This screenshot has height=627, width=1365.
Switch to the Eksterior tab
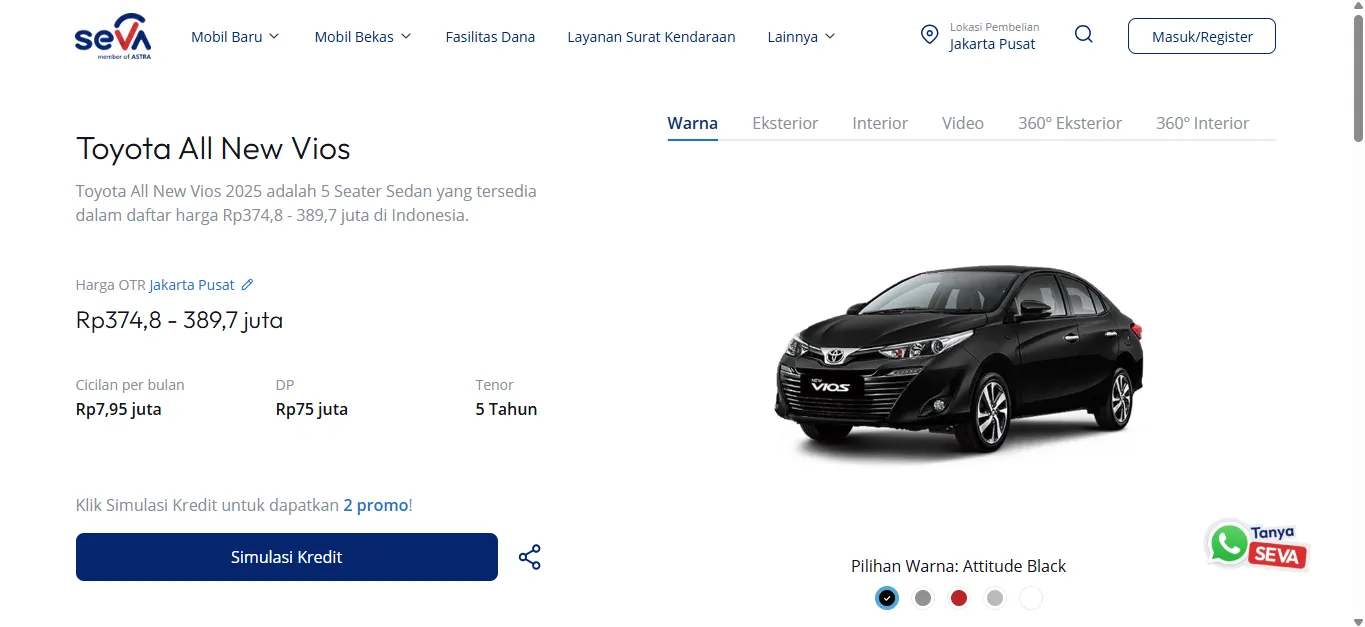[x=784, y=122]
